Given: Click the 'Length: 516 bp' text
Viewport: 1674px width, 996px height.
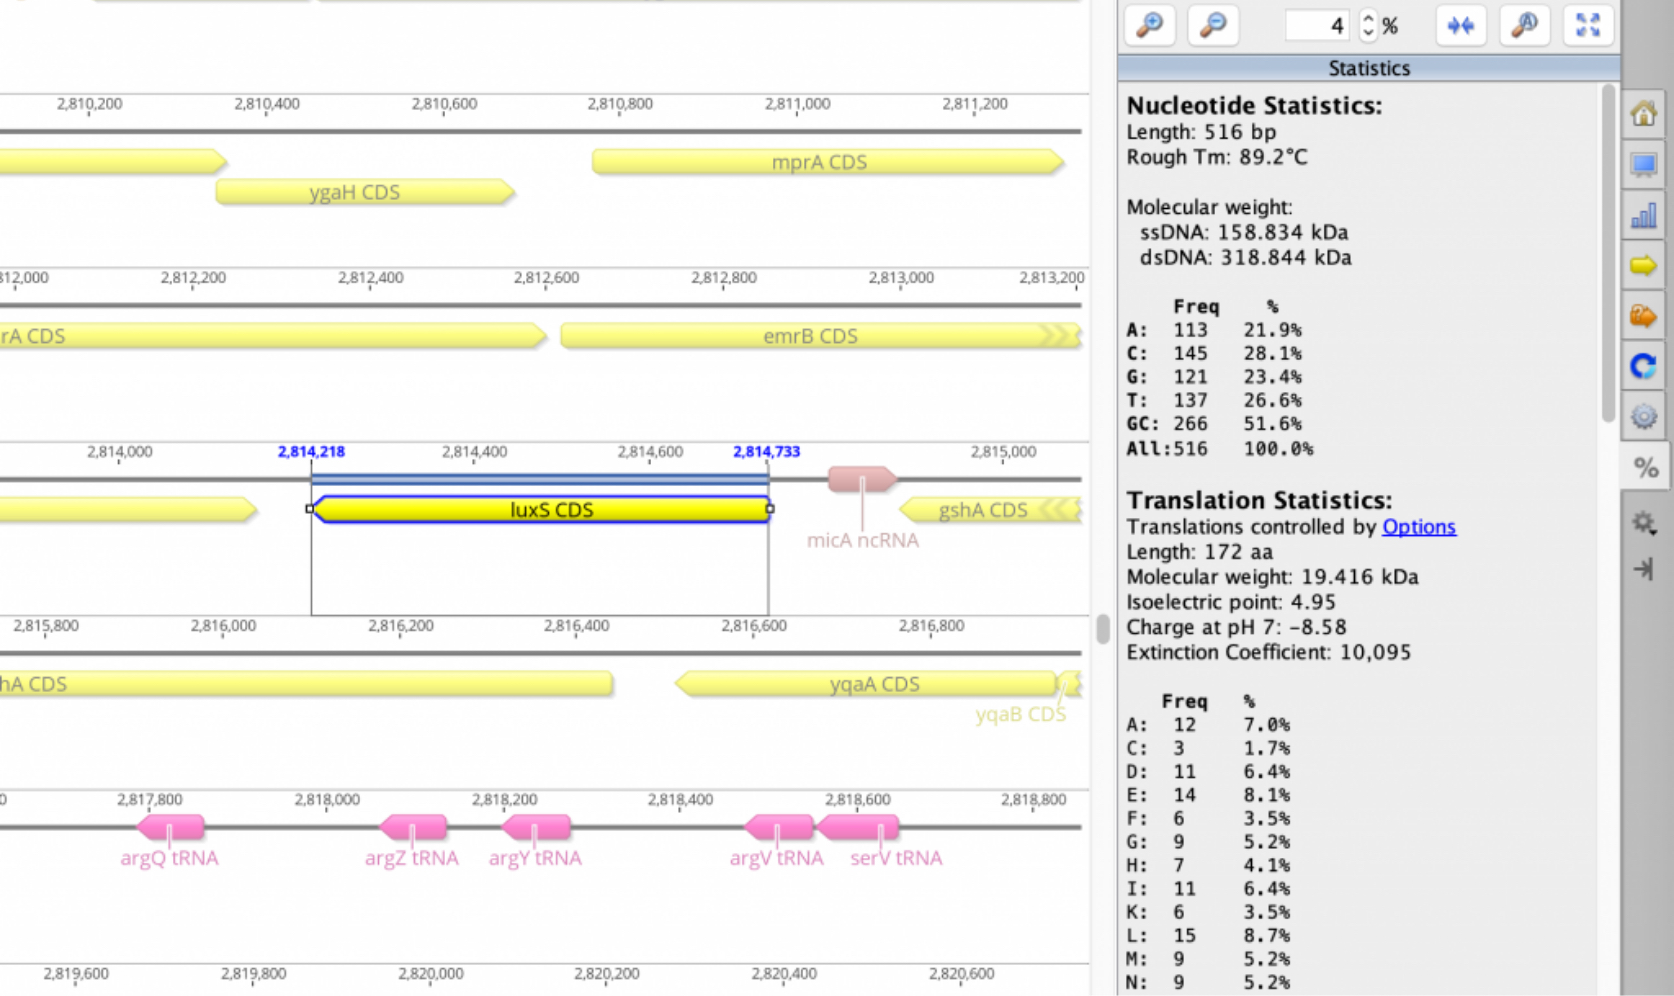Looking at the screenshot, I should 1201,132.
